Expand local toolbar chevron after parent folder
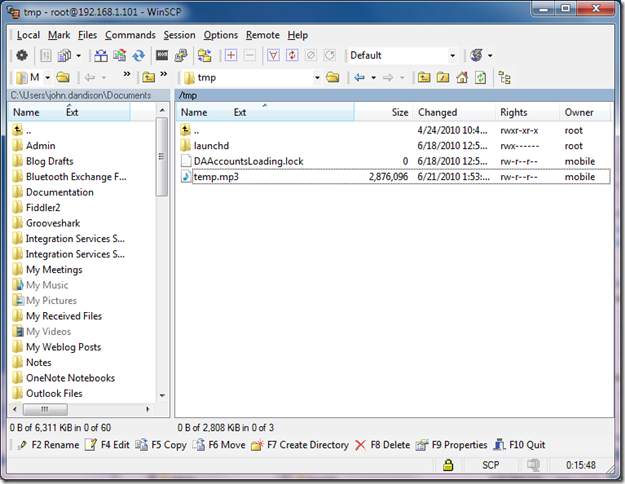 tap(164, 74)
